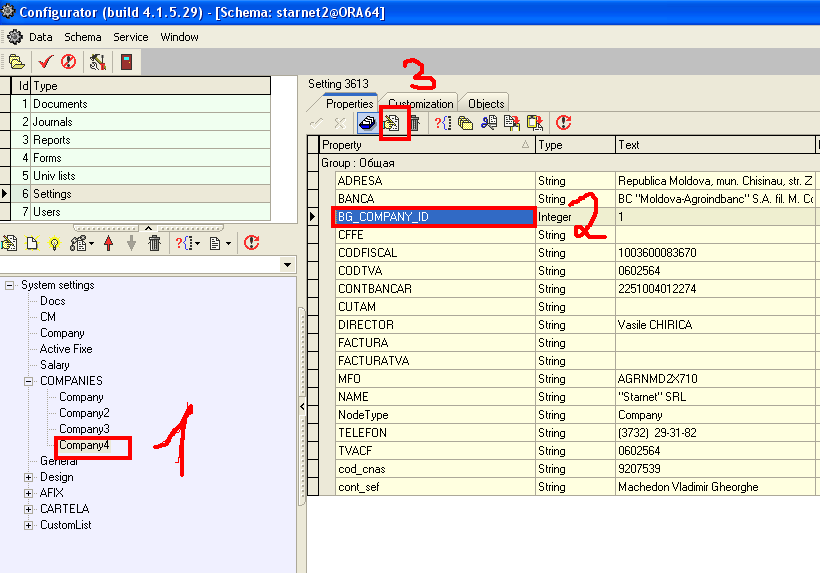Image resolution: width=820 pixels, height=573 pixels.
Task: Select Company2 under COMPANIES
Action: coord(84,413)
